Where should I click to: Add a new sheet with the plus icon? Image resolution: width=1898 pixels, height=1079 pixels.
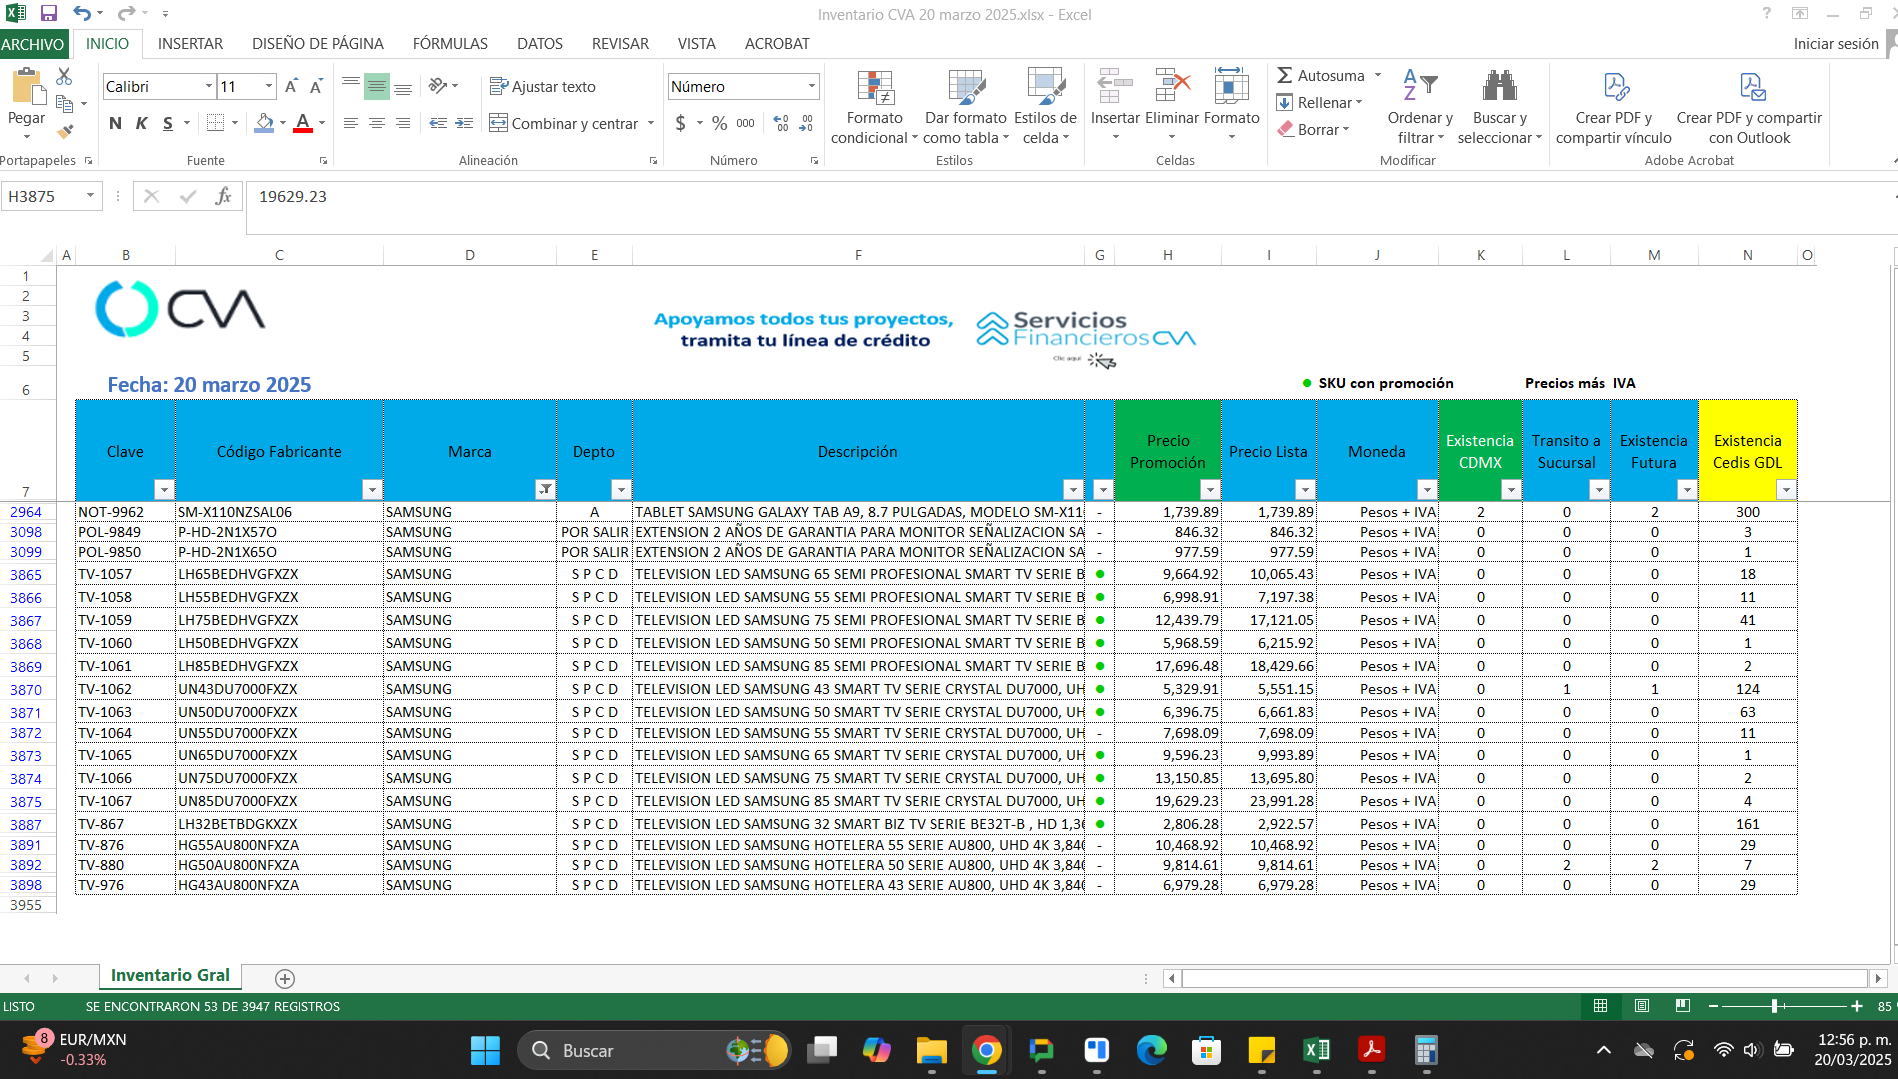click(284, 978)
